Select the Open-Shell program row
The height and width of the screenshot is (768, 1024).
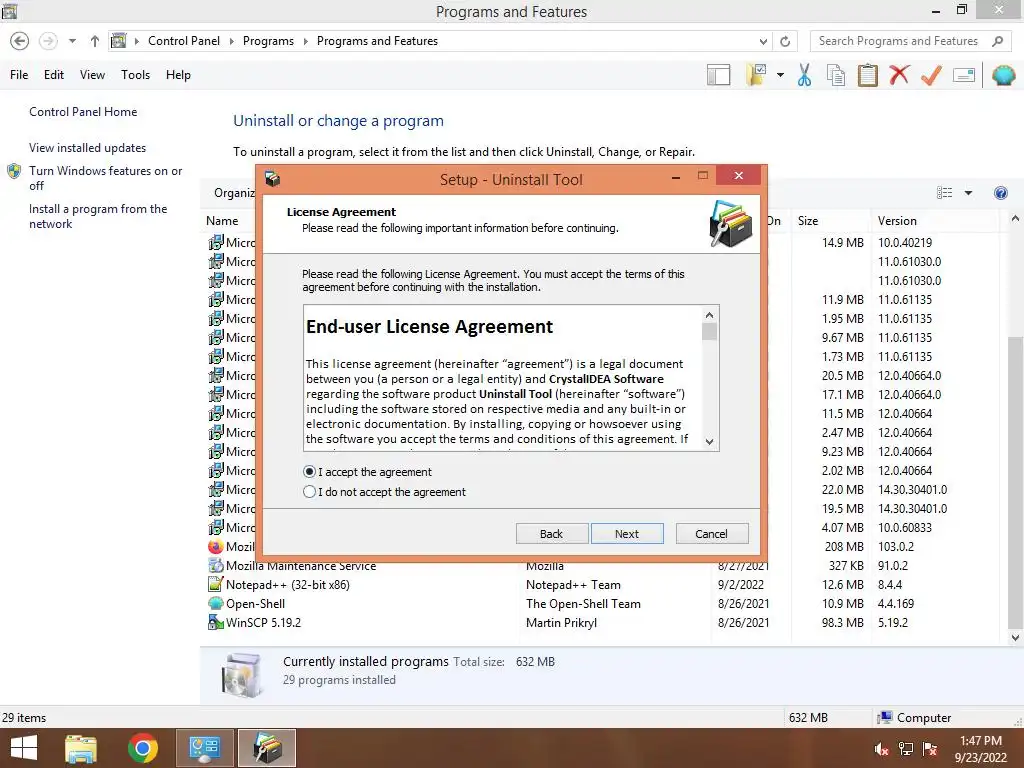tap(601, 603)
